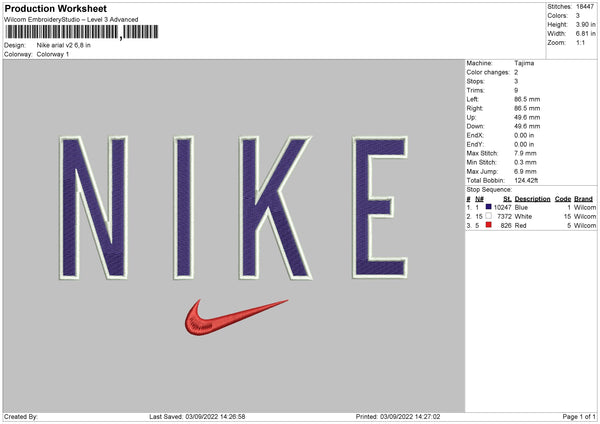Click the 'Red' description in stop sequence
The image size is (600, 424).
pyautogui.click(x=520, y=226)
